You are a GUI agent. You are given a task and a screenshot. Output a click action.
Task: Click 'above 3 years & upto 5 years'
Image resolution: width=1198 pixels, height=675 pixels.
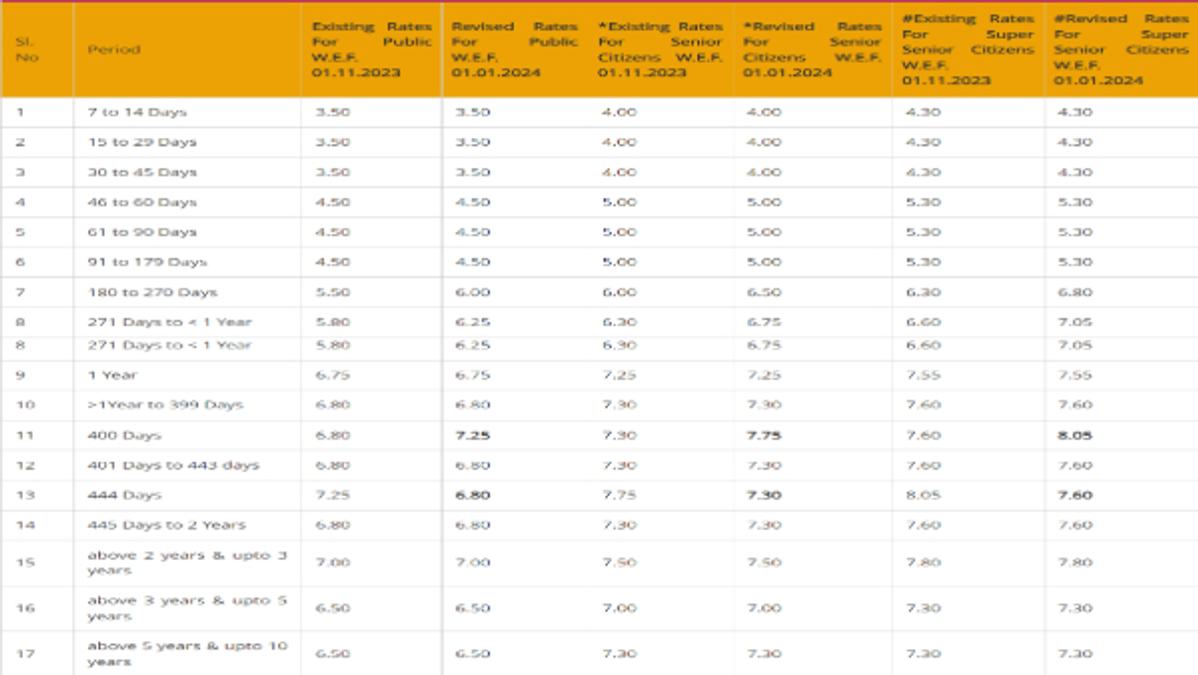tap(187, 608)
